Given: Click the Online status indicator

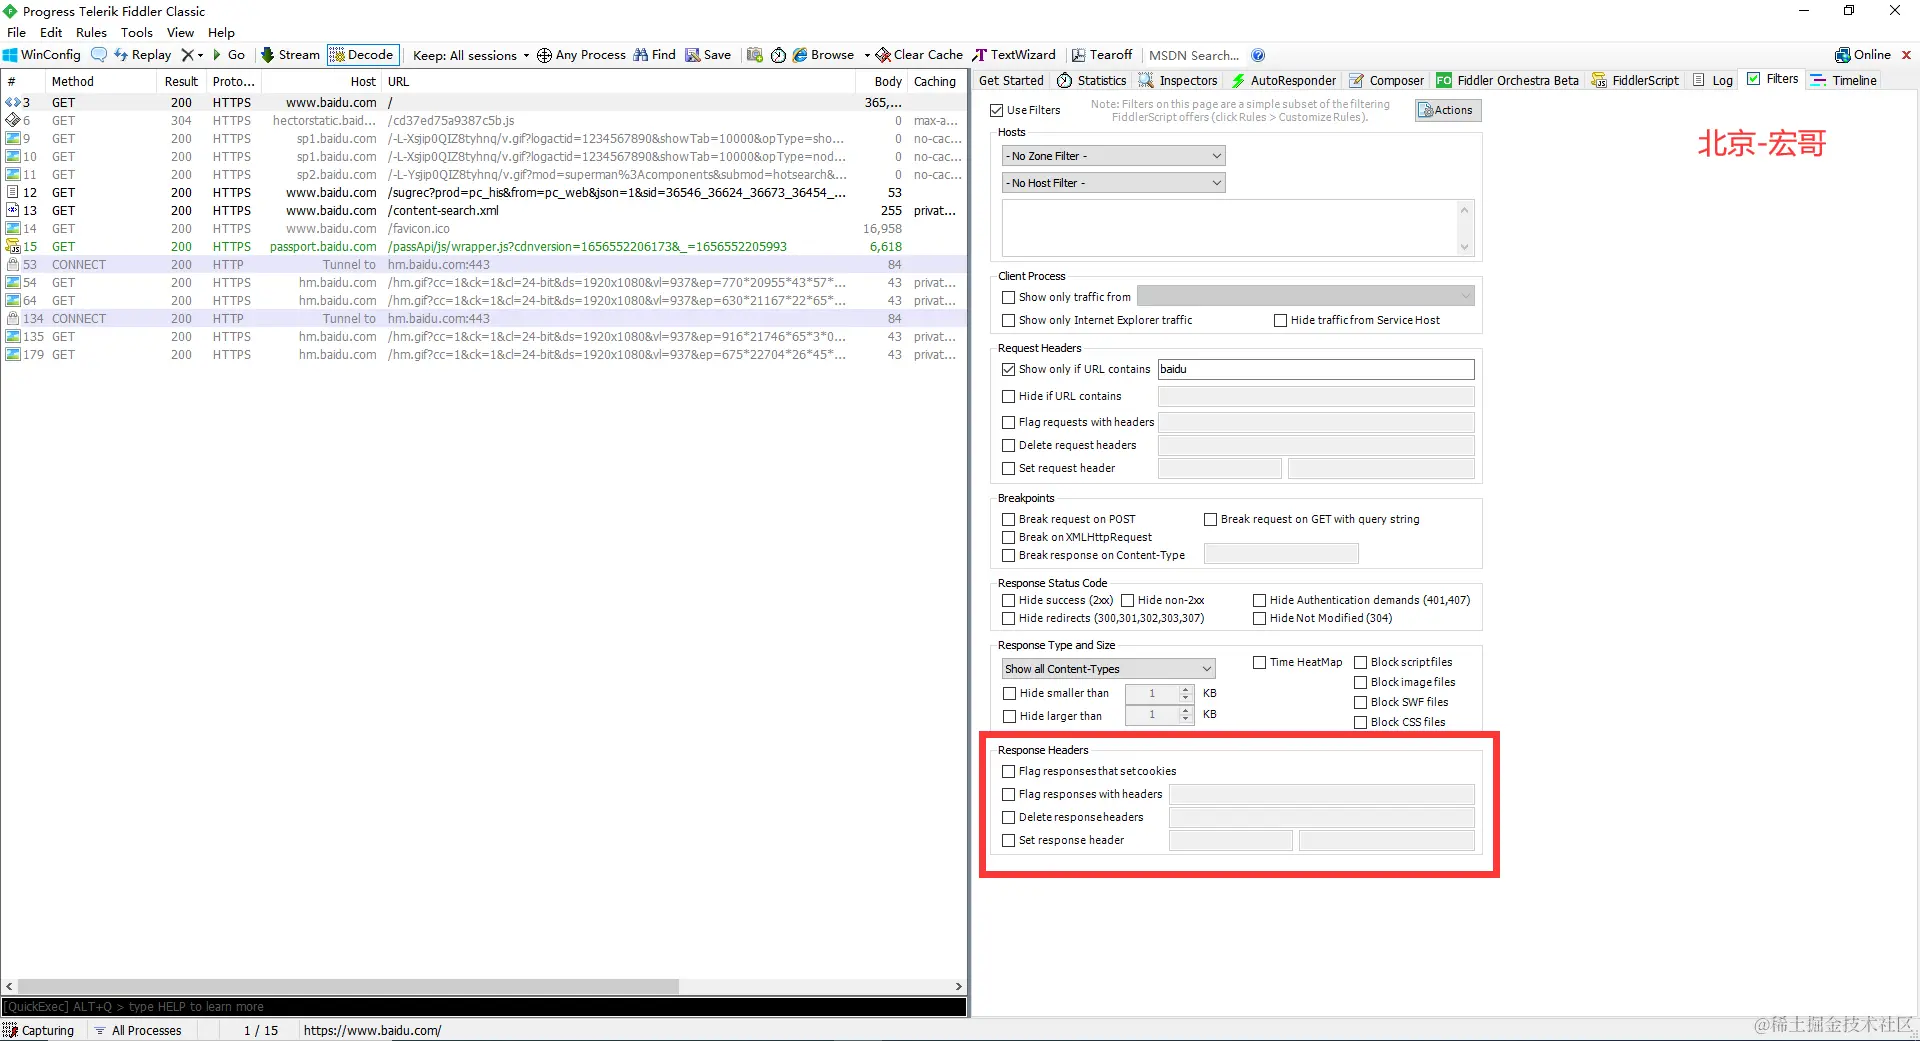Looking at the screenshot, I should click(x=1863, y=55).
